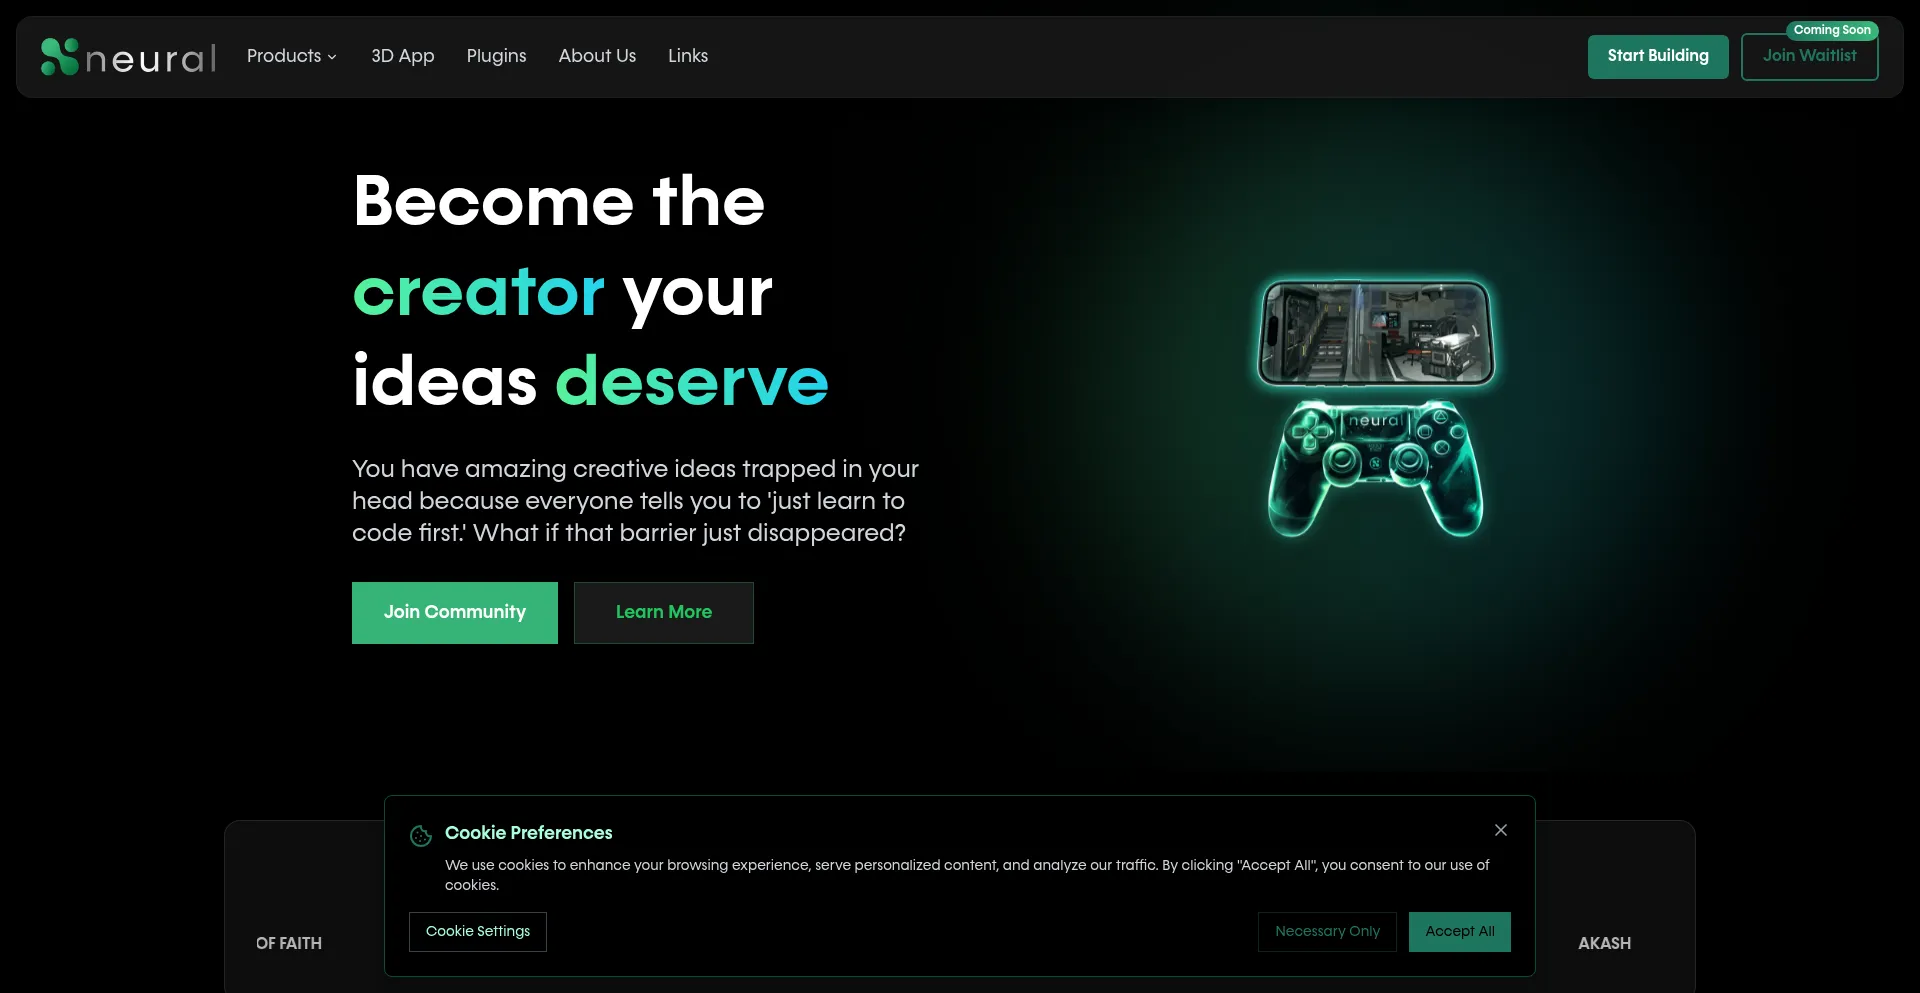This screenshot has width=1920, height=993.
Task: Expand the Products dropdown chevron
Action: [332, 57]
